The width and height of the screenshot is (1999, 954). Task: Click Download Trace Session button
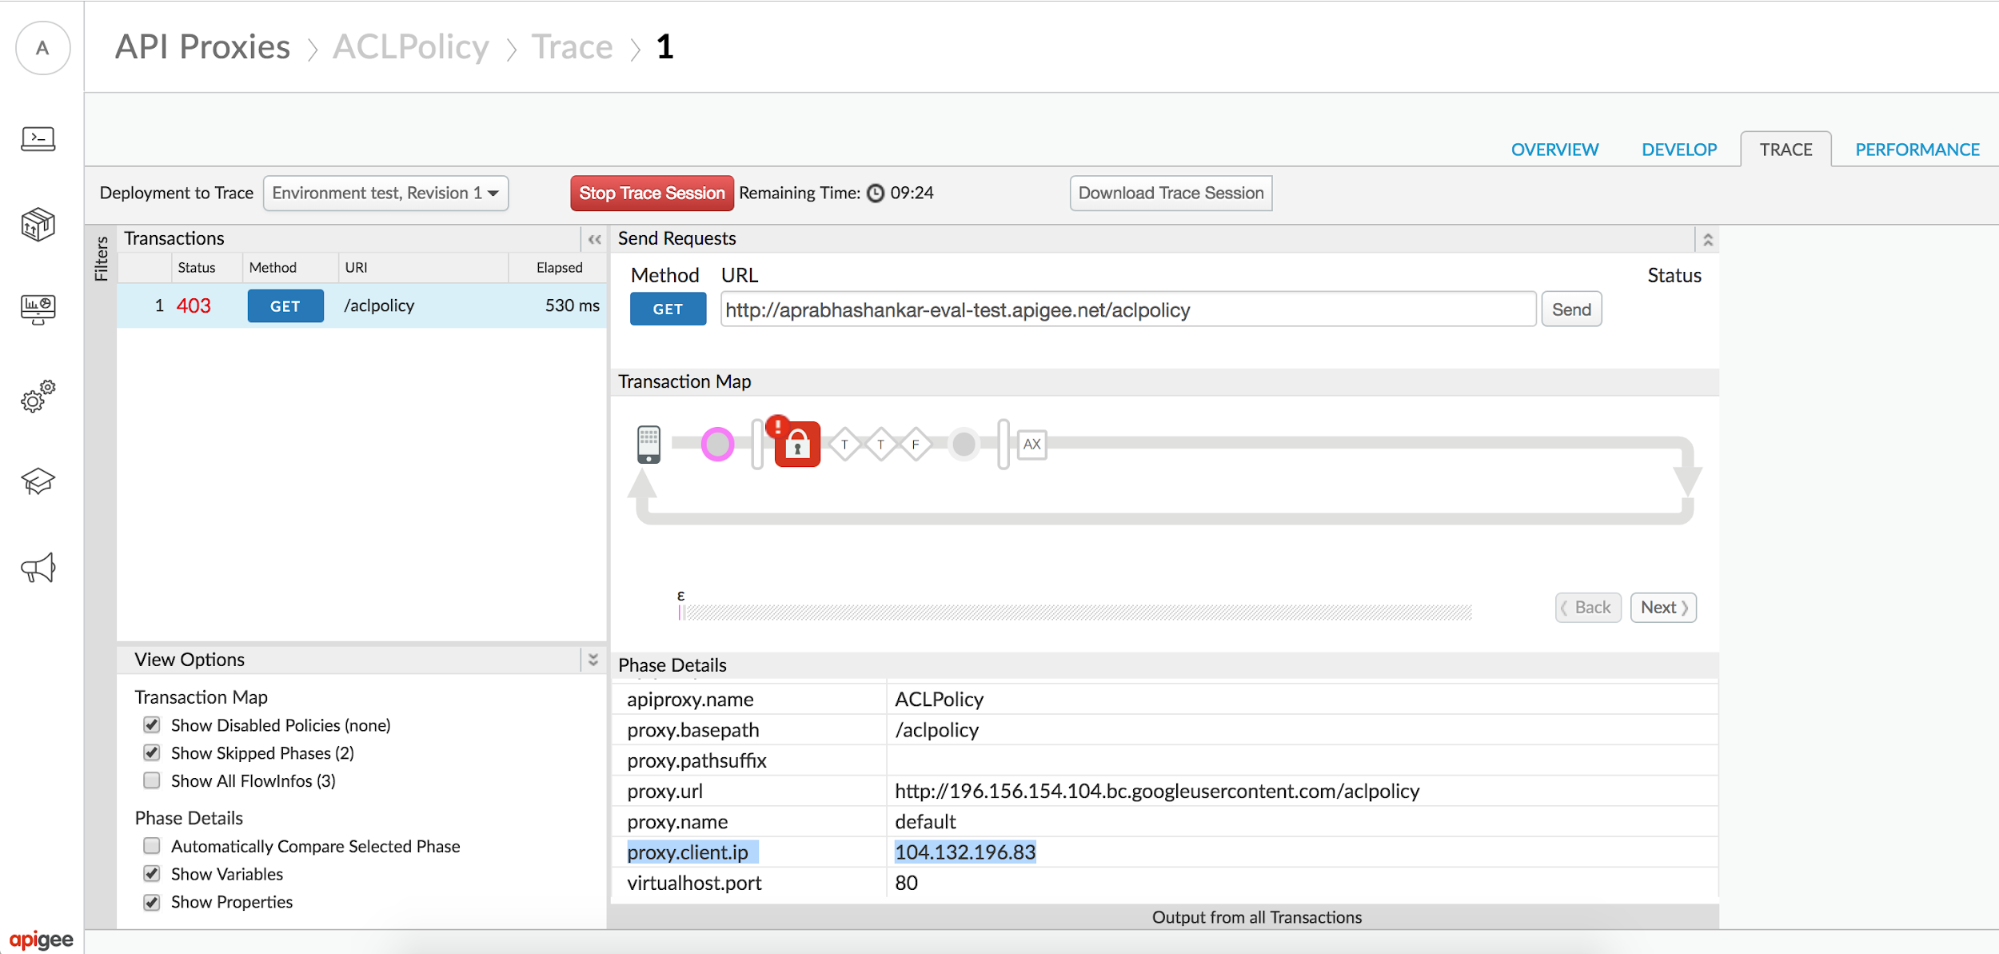tap(1170, 193)
